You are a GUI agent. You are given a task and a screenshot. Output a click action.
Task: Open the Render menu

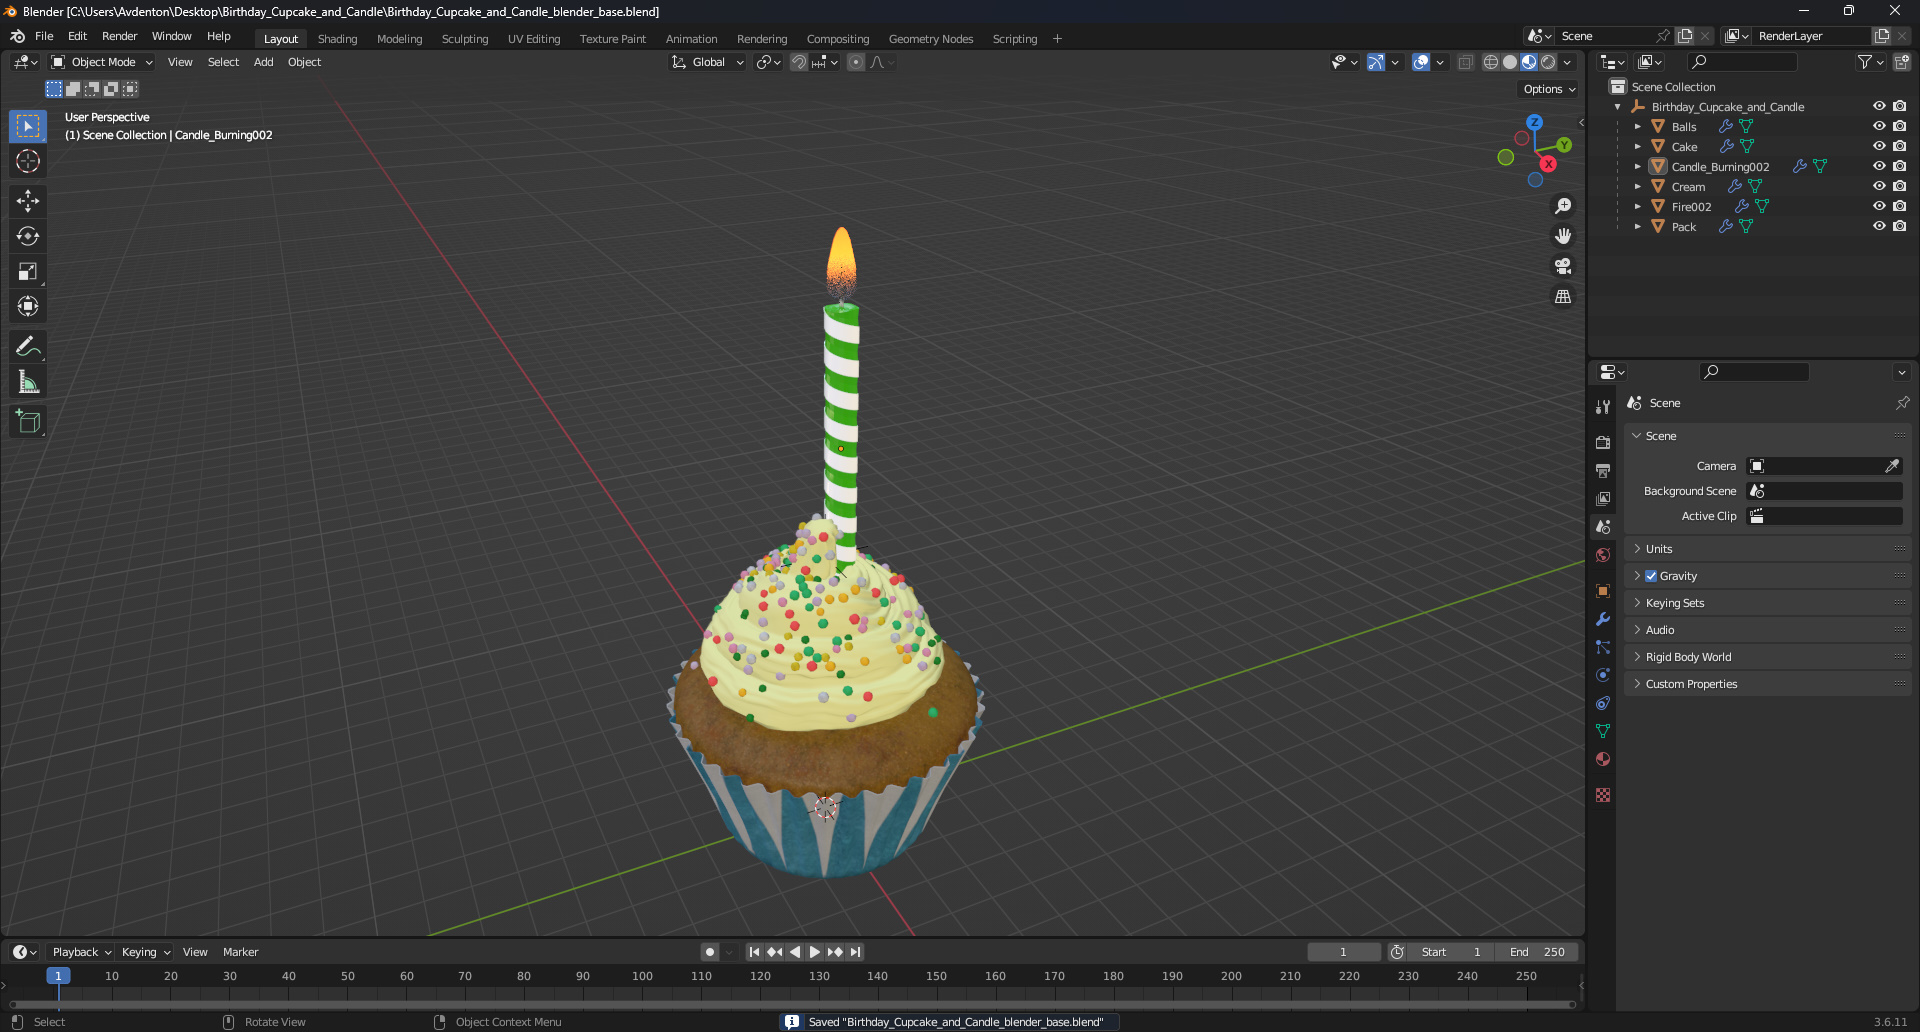tap(119, 36)
